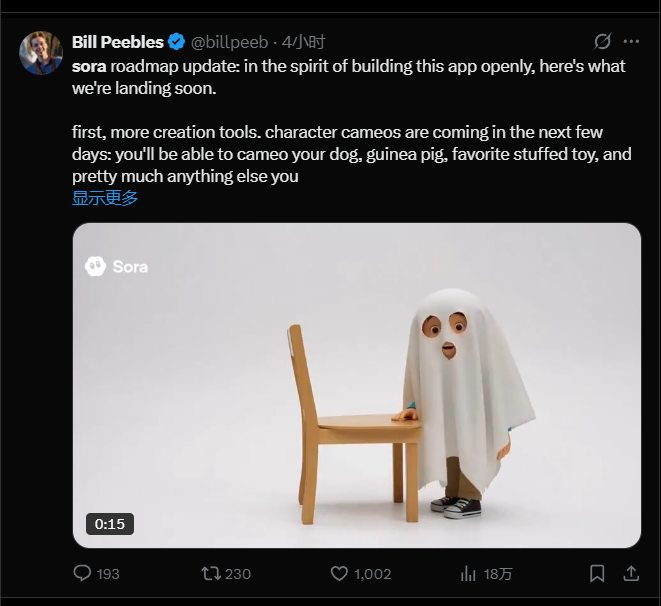Click the Sora logo watermark on video
The height and width of the screenshot is (606, 661).
point(117,266)
